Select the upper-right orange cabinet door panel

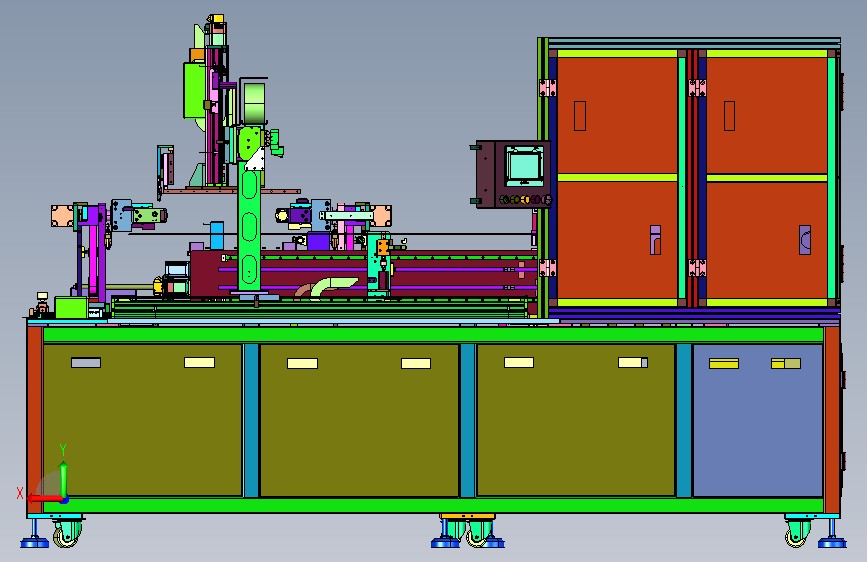point(767,115)
